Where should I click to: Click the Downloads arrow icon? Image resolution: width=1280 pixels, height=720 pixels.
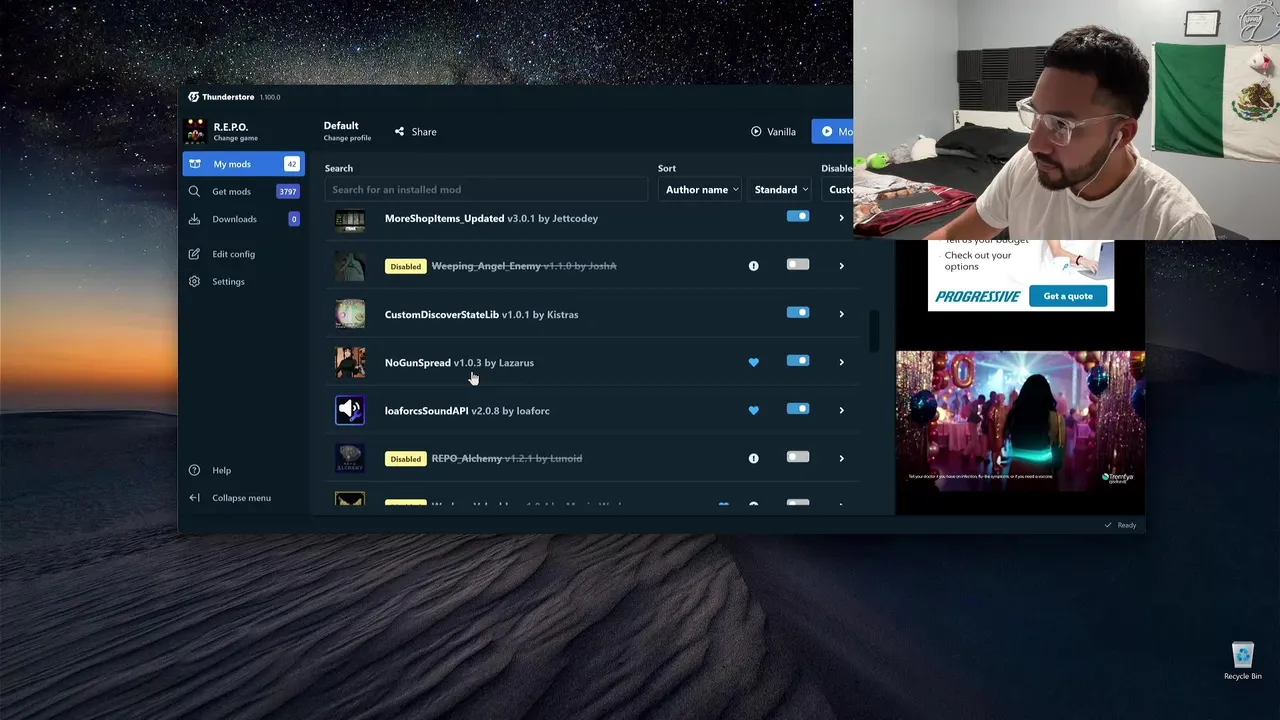pyautogui.click(x=194, y=219)
